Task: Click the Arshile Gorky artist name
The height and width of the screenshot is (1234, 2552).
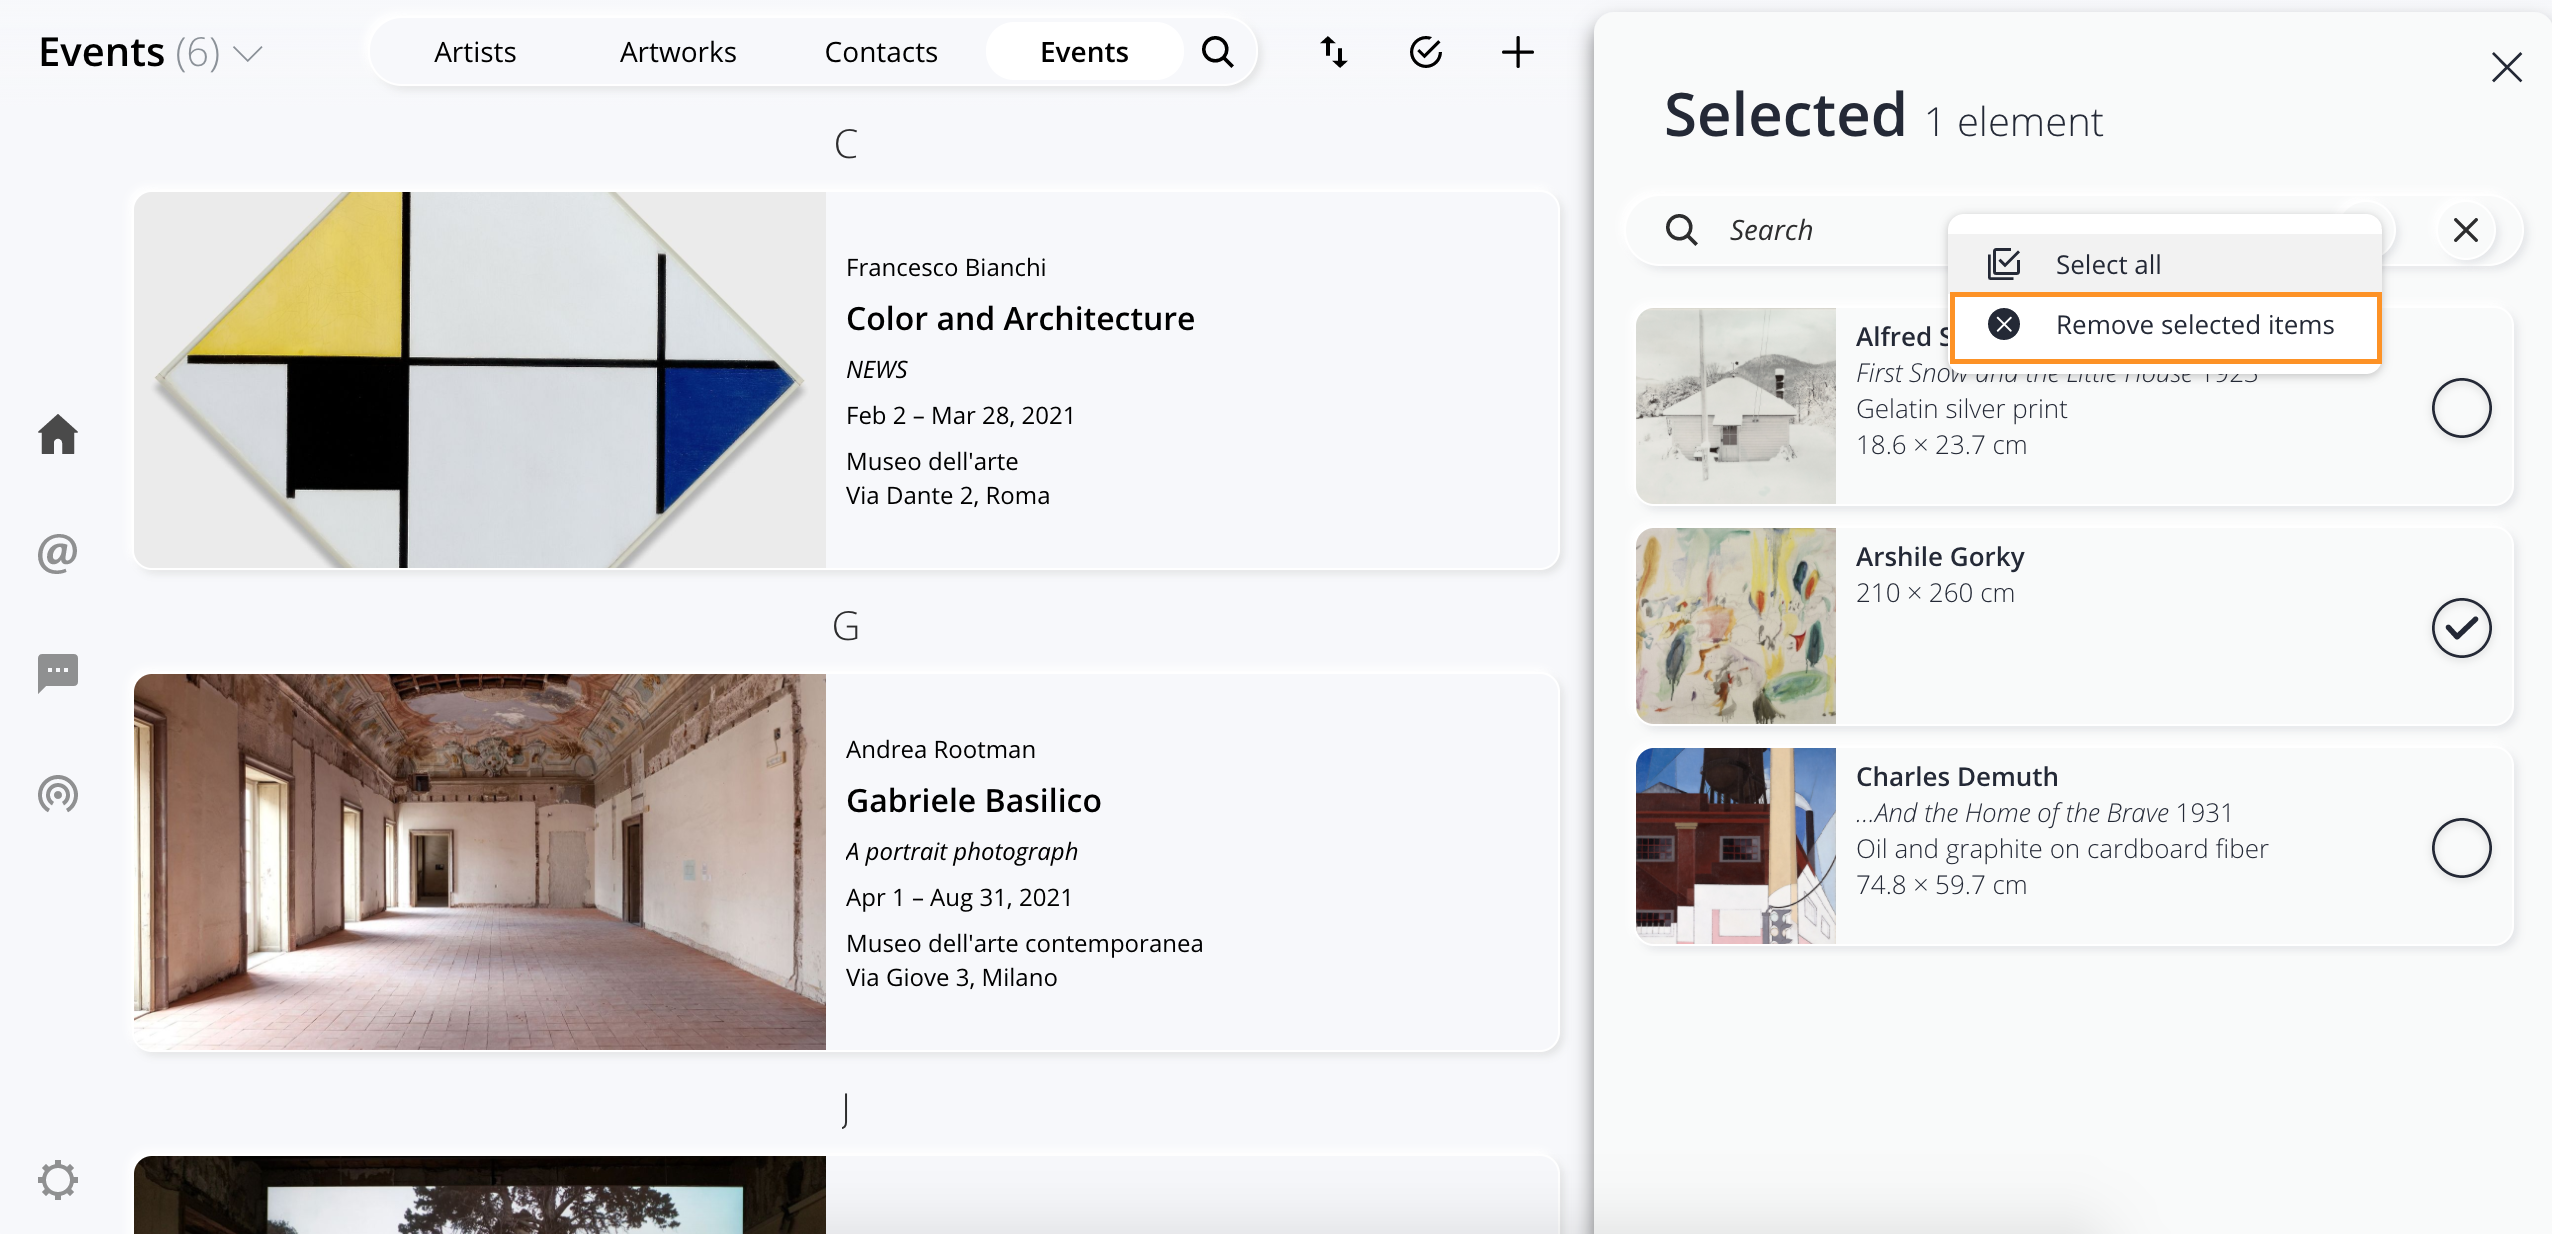Action: (1940, 556)
